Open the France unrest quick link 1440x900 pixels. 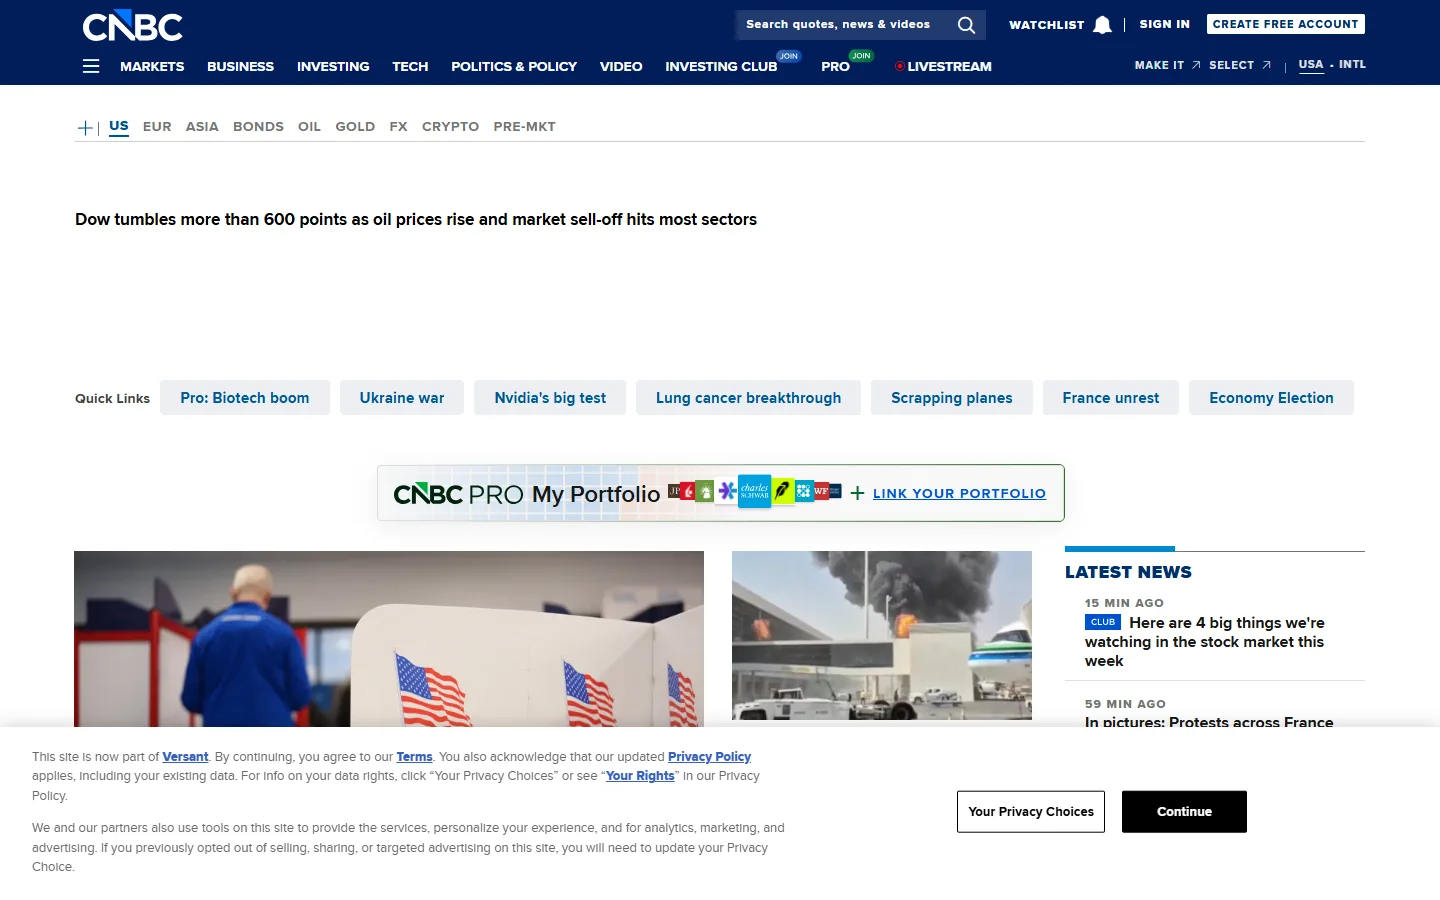1111,398
